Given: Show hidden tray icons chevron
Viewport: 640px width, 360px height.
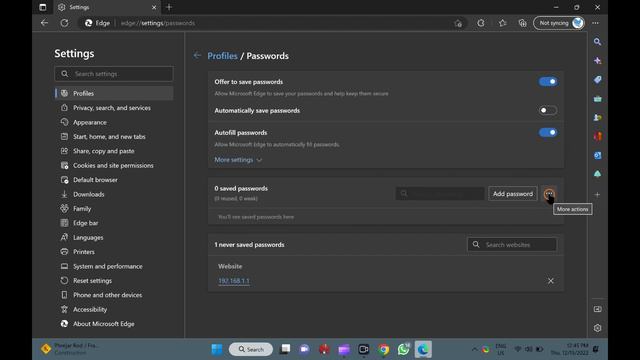Looking at the screenshot, I should point(474,349).
